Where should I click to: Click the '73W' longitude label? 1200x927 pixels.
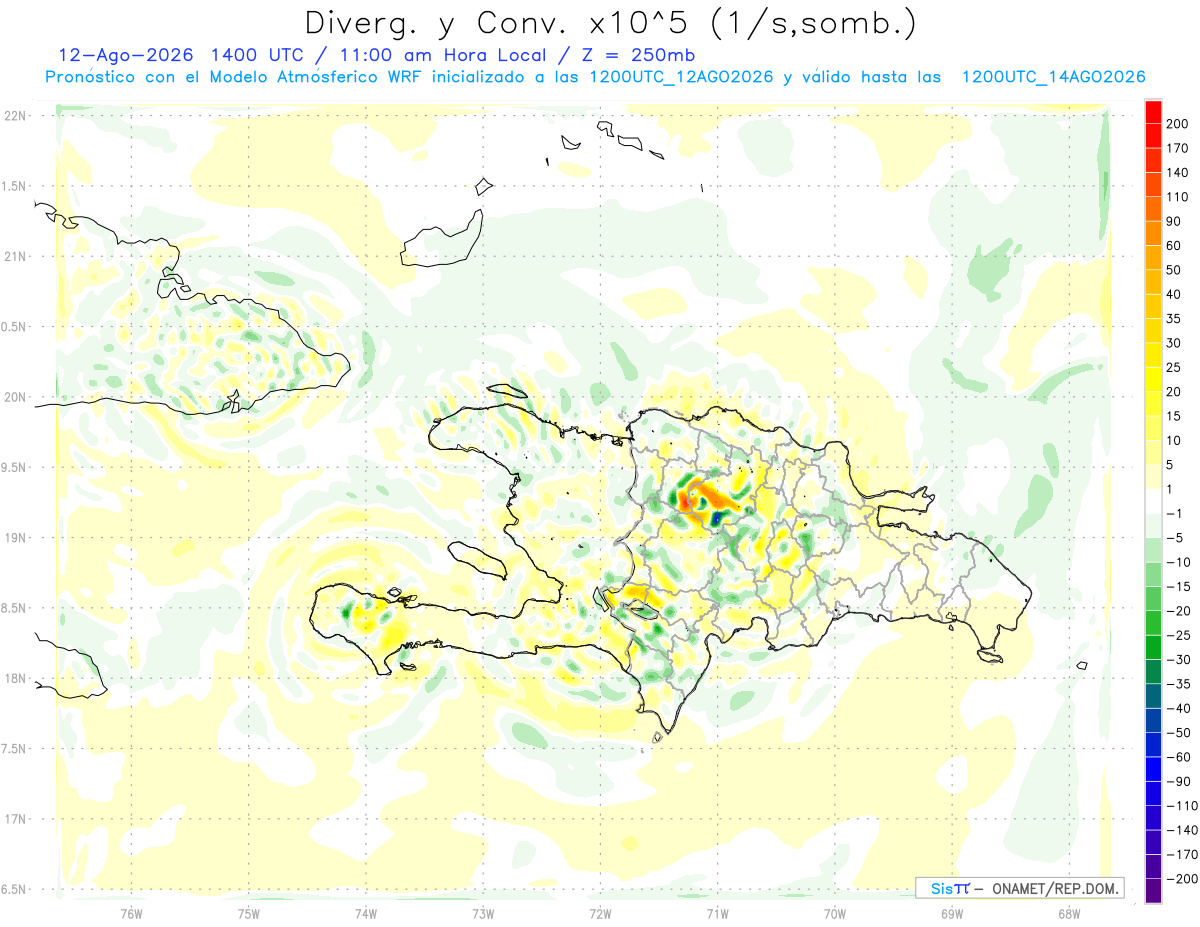click(x=483, y=913)
